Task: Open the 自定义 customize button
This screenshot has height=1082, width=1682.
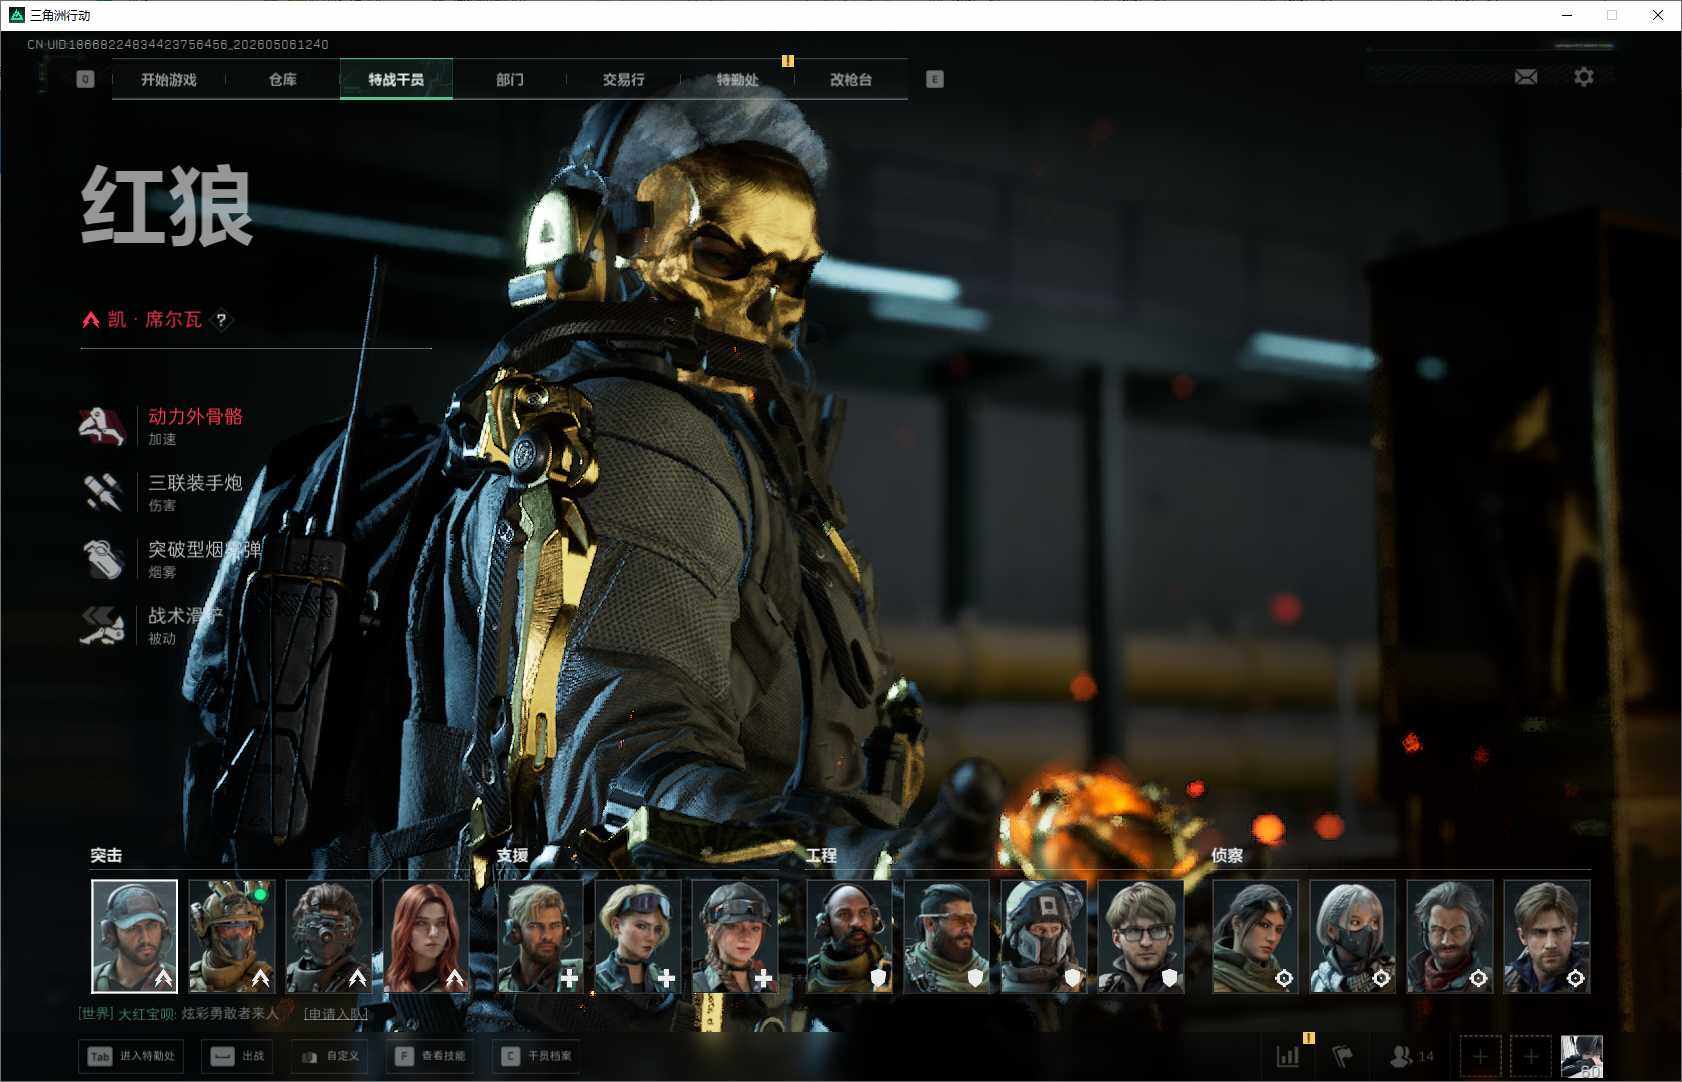Action: coord(330,1056)
